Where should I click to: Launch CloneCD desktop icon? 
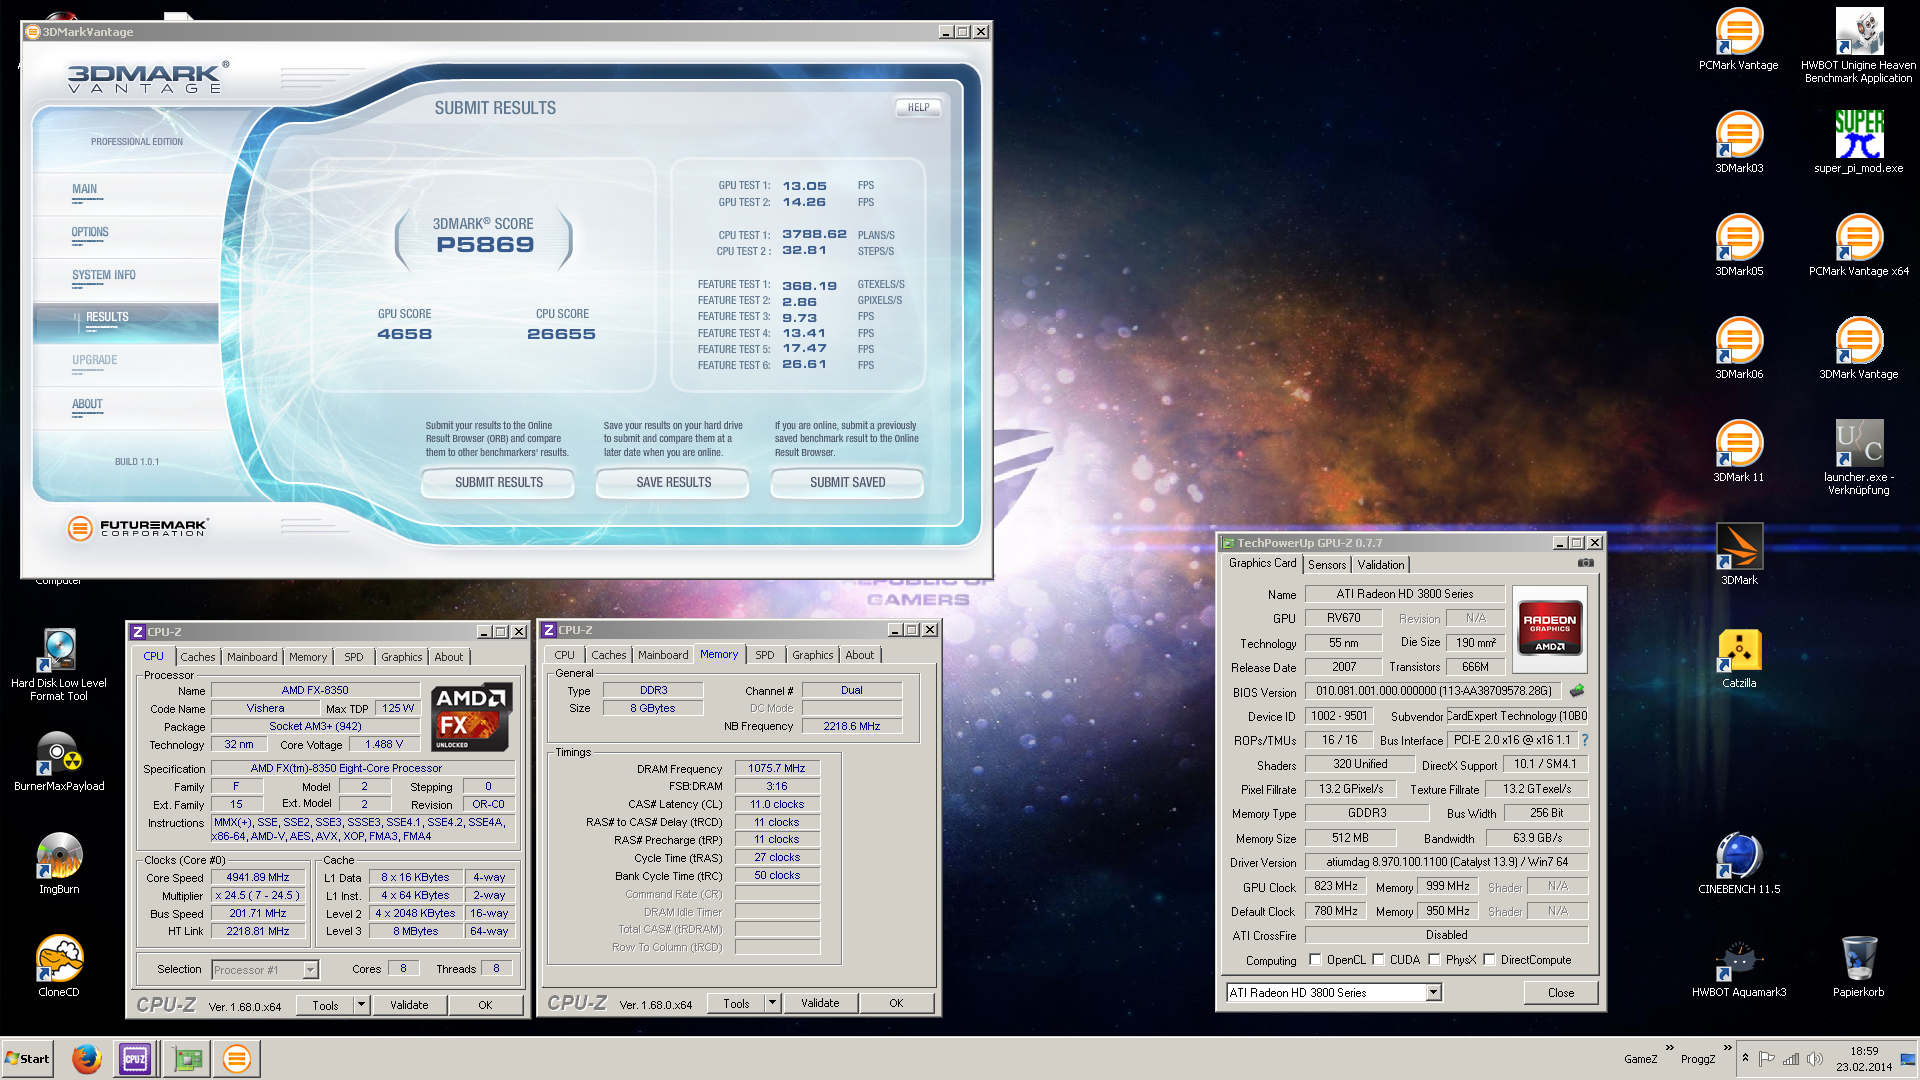(x=59, y=966)
